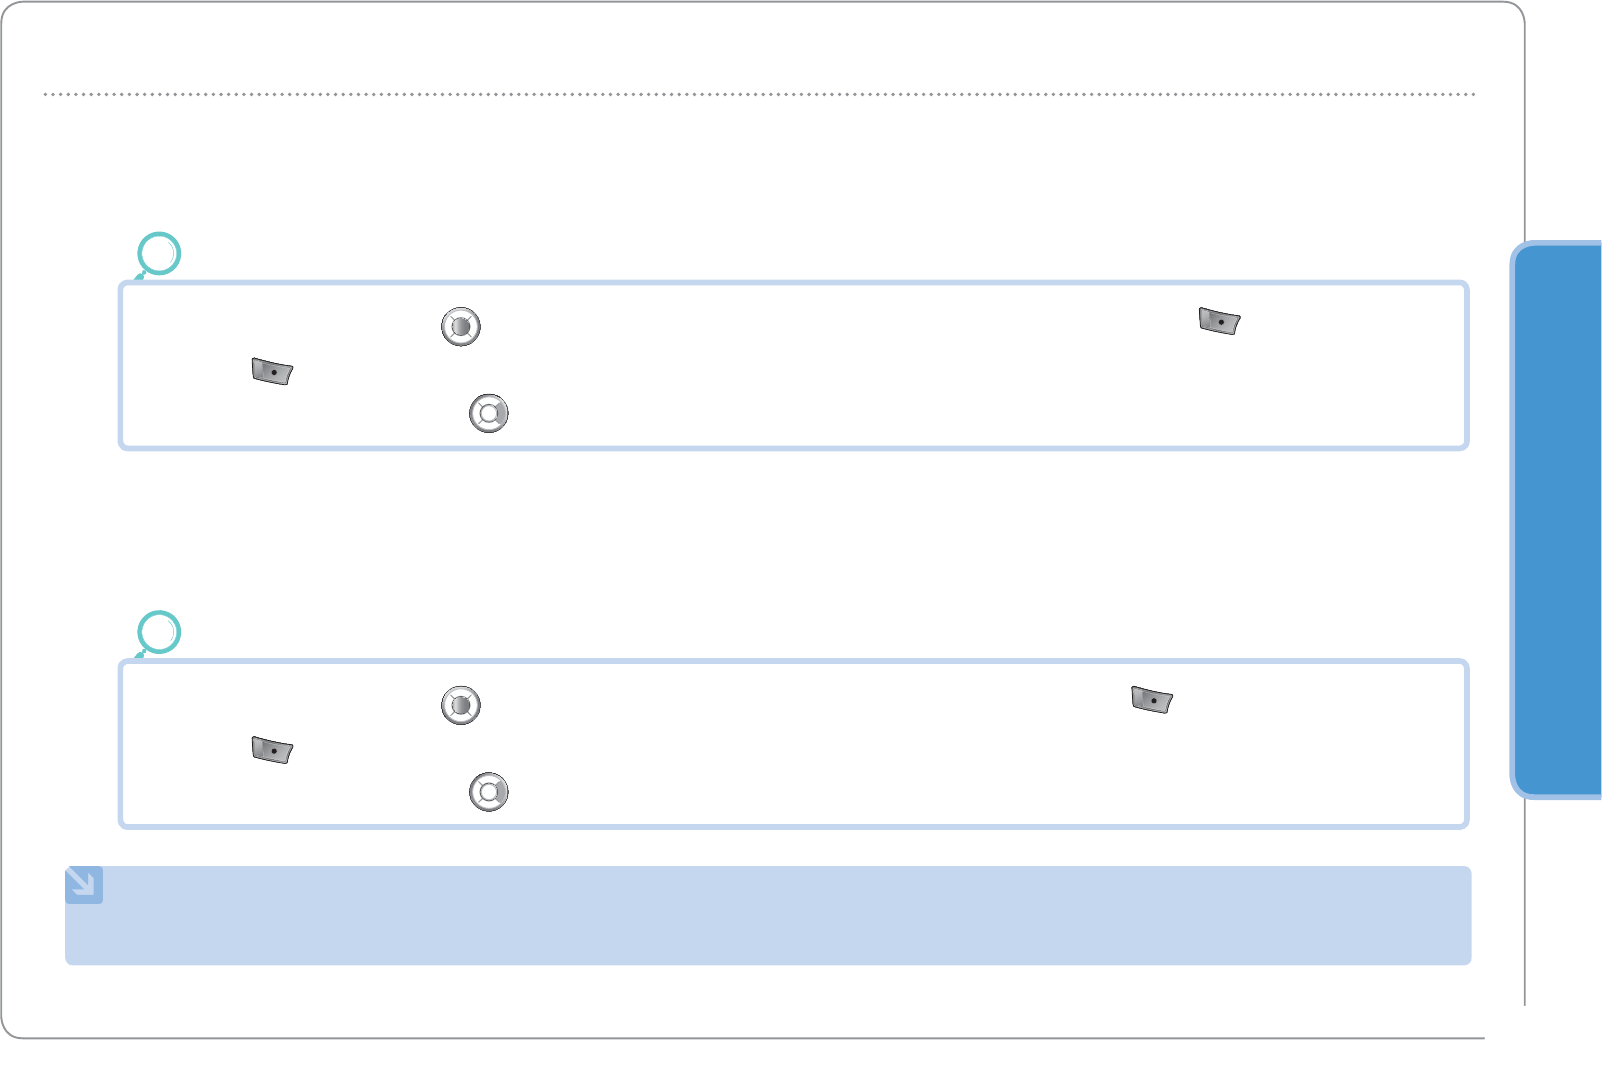Open the blue side tab on the right edge
The width and height of the screenshot is (1602, 1075).
1558,520
